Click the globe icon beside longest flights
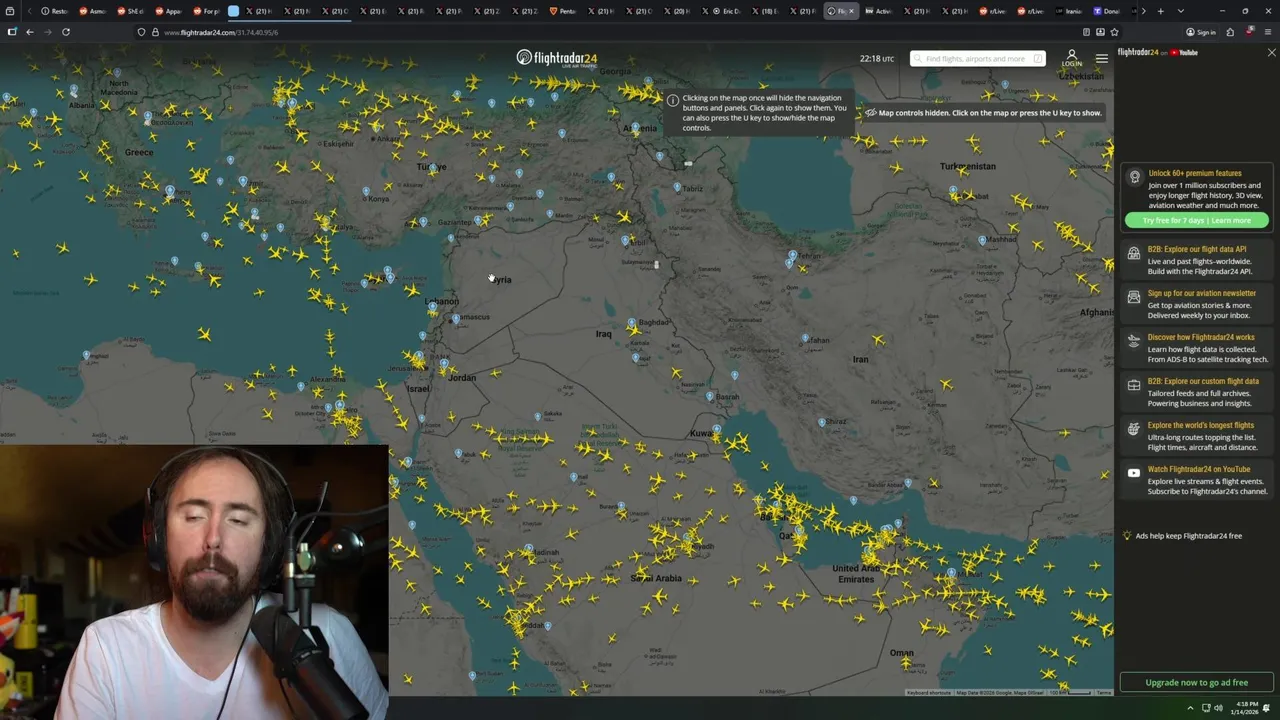1280x720 pixels. [1133, 429]
